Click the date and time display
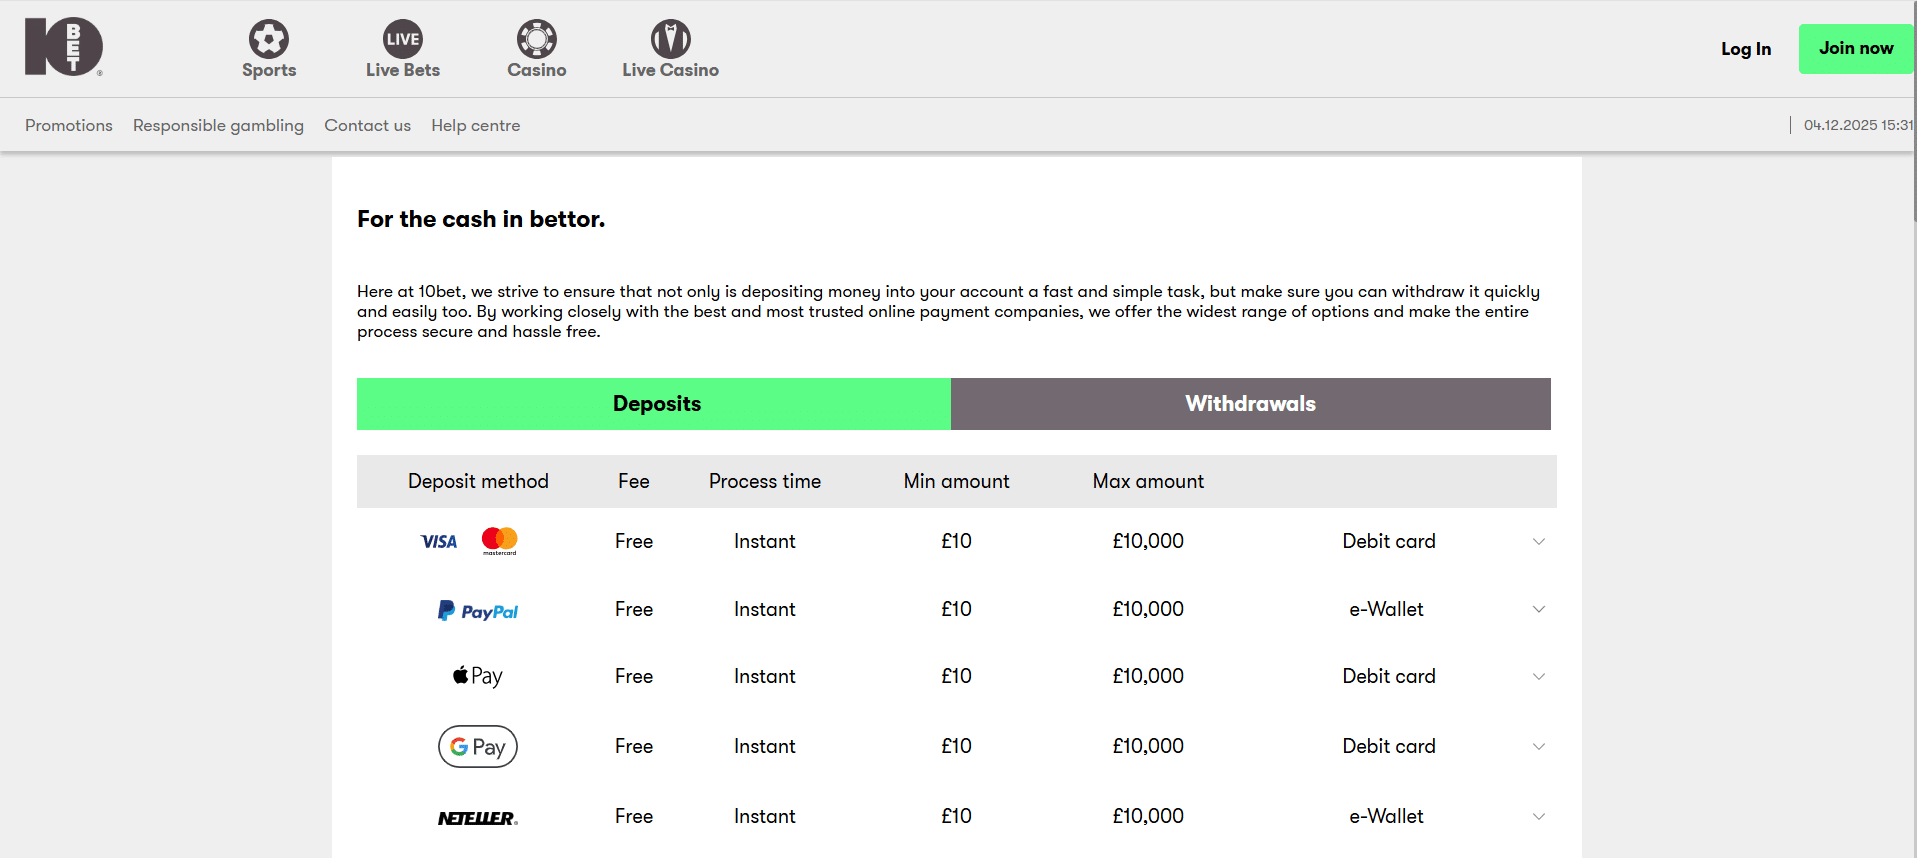Image resolution: width=1917 pixels, height=858 pixels. coord(1858,125)
